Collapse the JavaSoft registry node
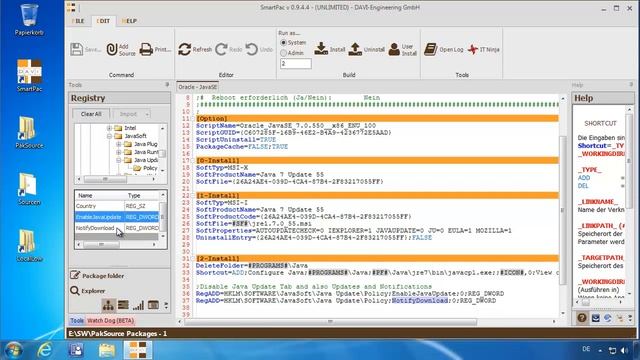The width and height of the screenshot is (640, 360). tap(109, 136)
